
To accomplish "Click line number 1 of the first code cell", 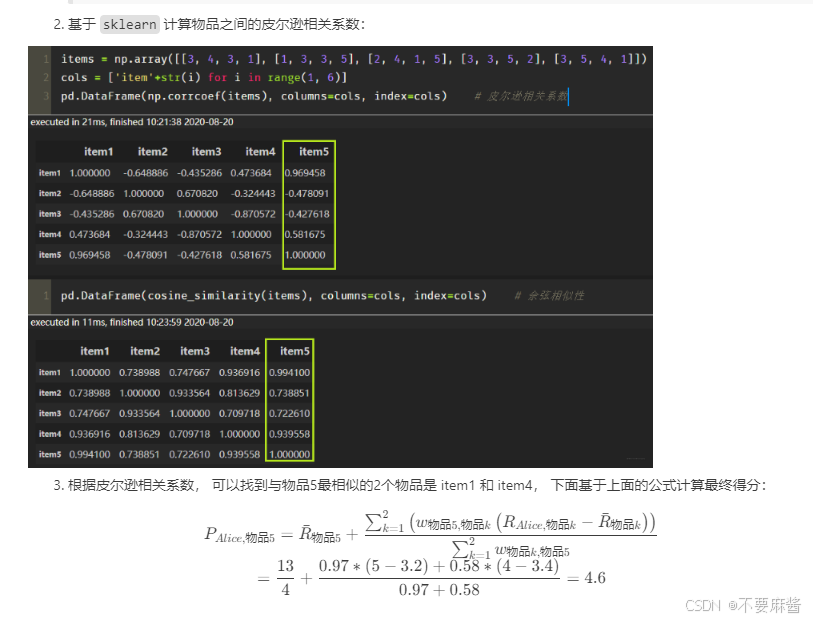I will click(x=46, y=59).
